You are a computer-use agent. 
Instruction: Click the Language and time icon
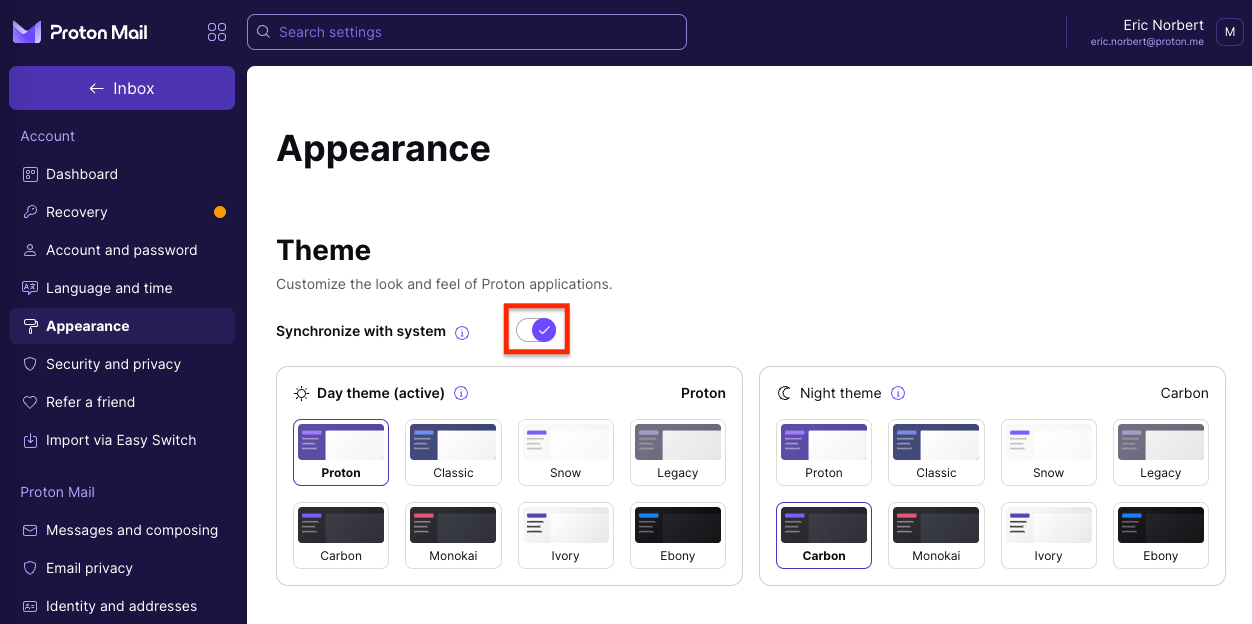pyautogui.click(x=30, y=288)
